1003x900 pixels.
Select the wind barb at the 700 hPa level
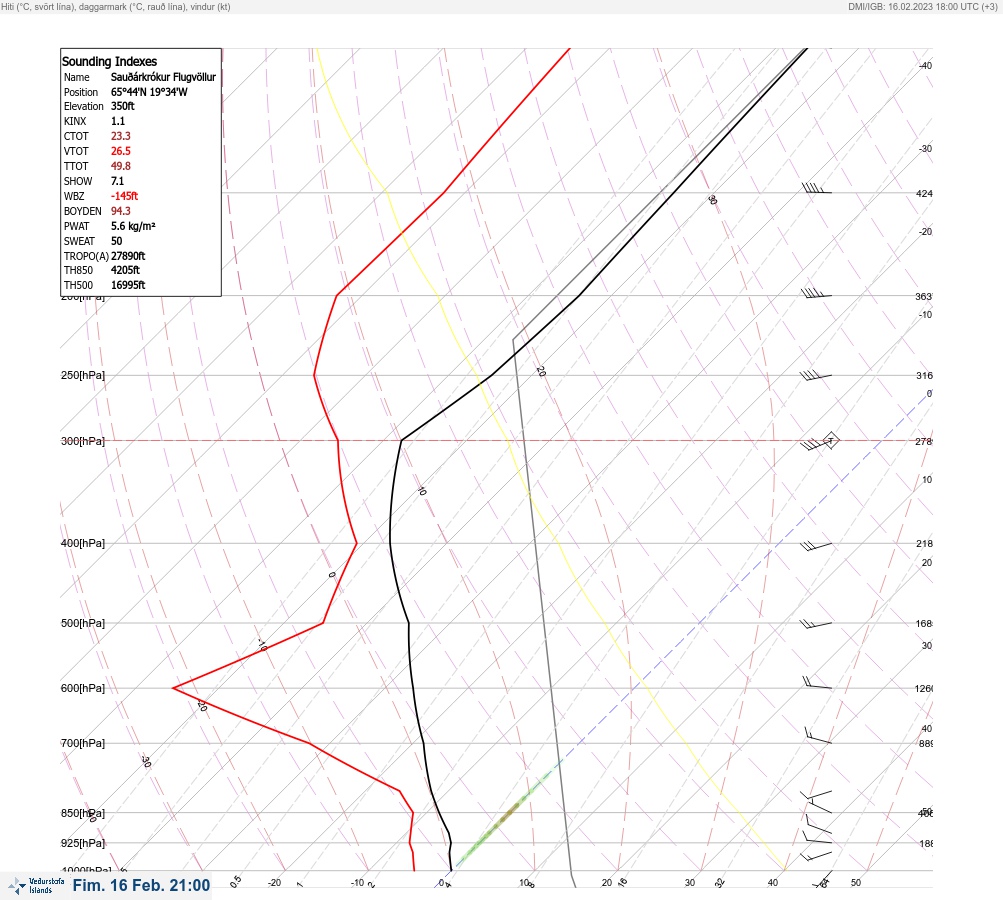tap(818, 736)
